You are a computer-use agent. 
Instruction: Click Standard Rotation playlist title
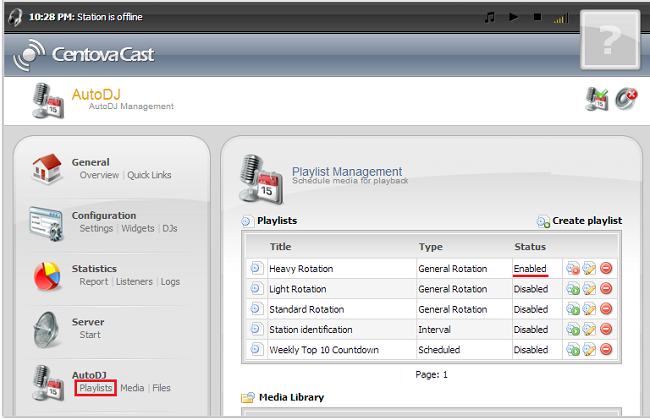click(307, 309)
